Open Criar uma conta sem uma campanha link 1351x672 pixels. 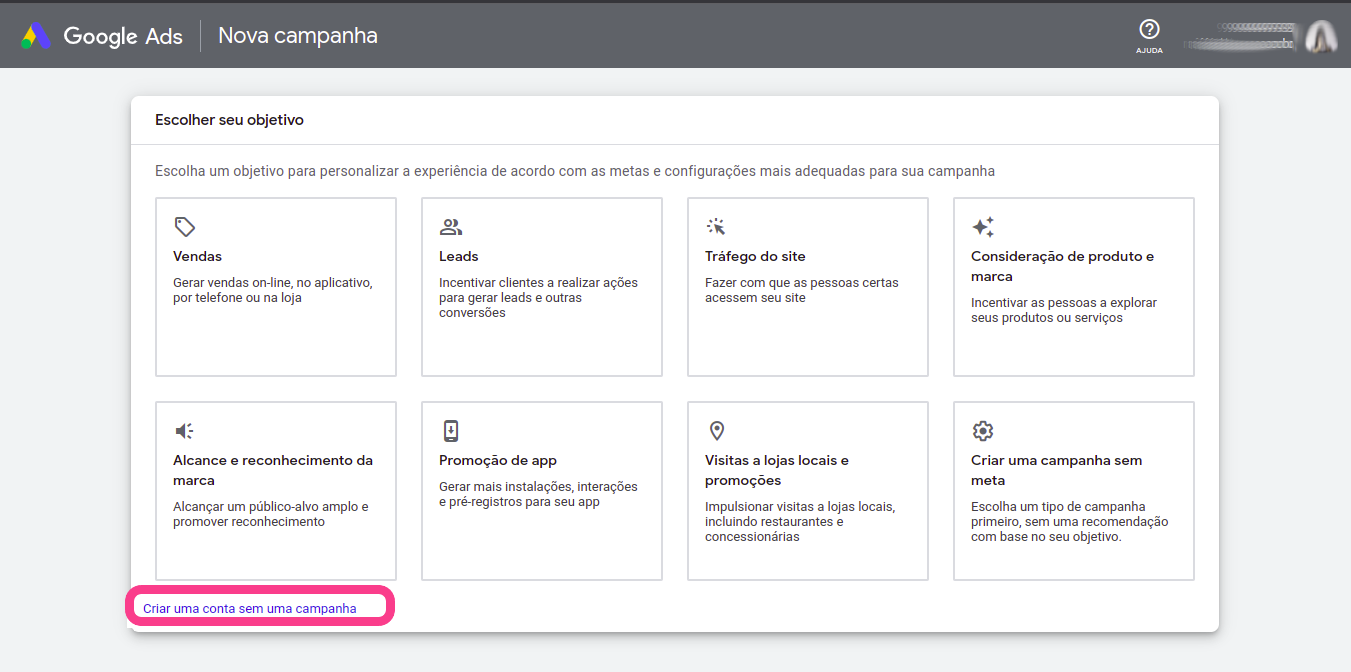click(250, 608)
